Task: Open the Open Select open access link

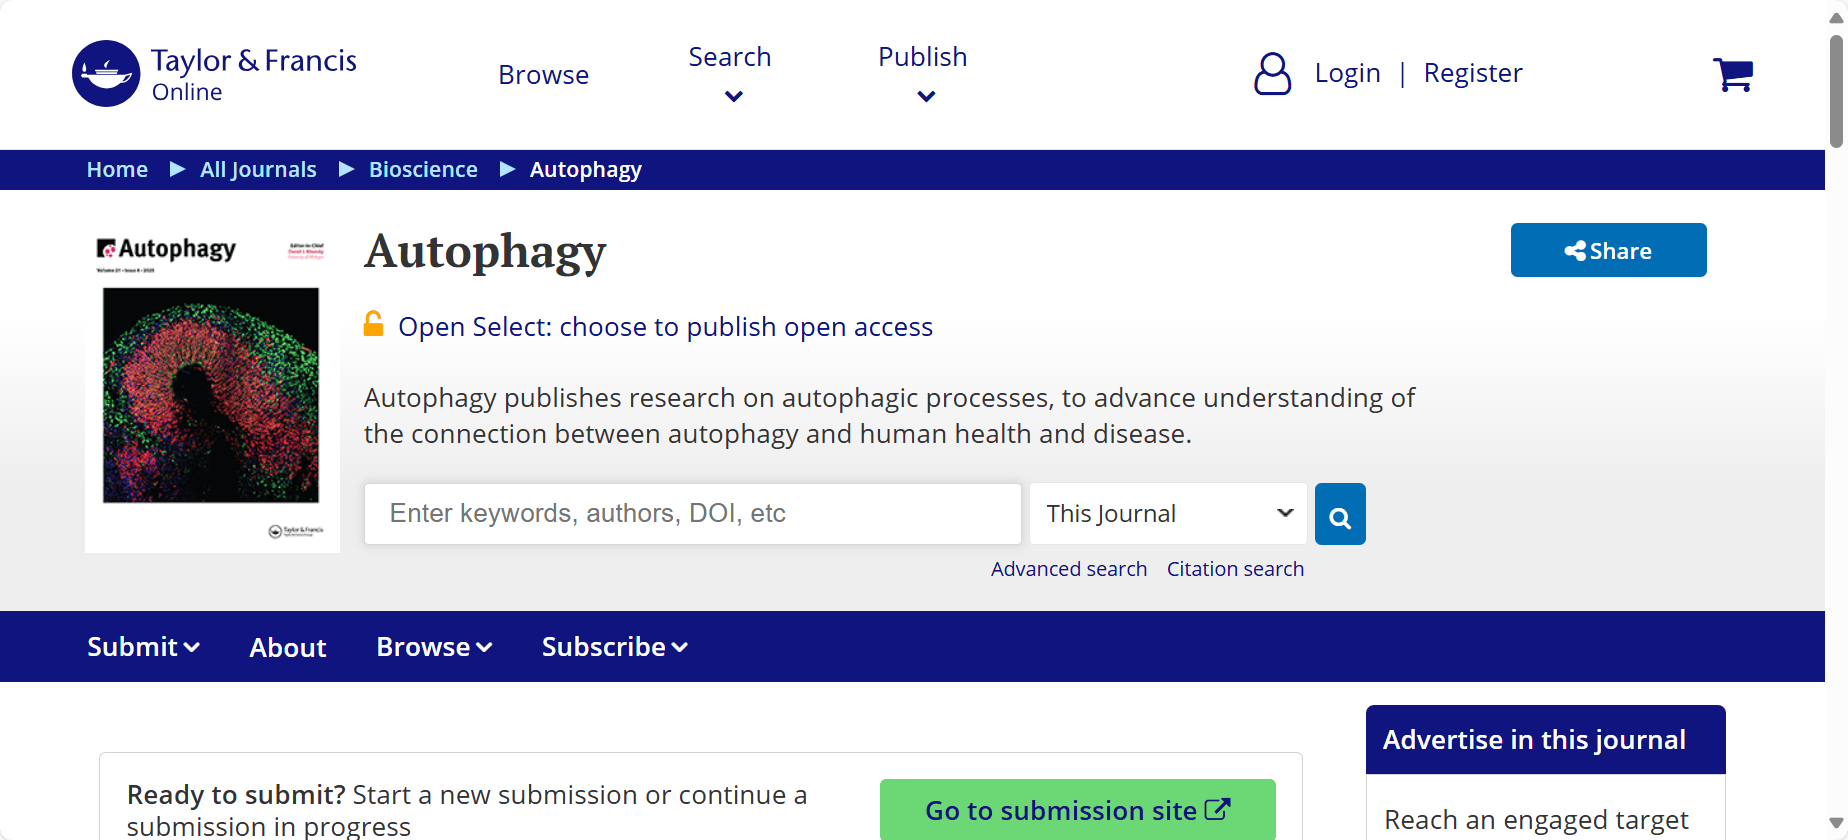Action: coord(665,327)
